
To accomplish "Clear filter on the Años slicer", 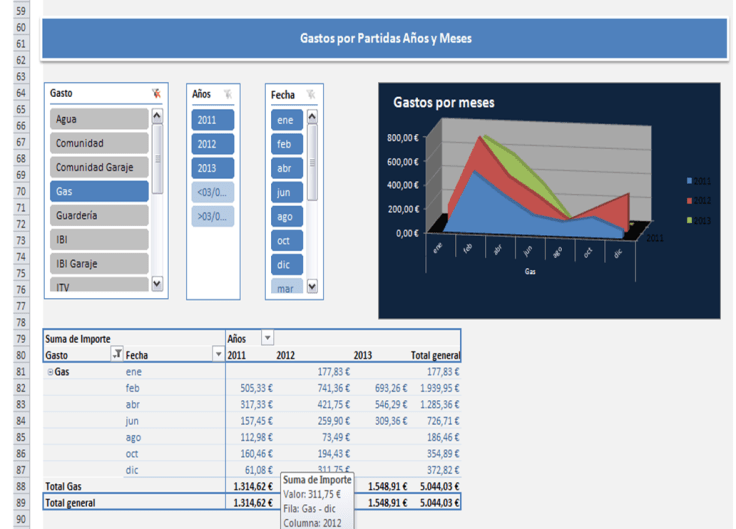I will (x=229, y=94).
